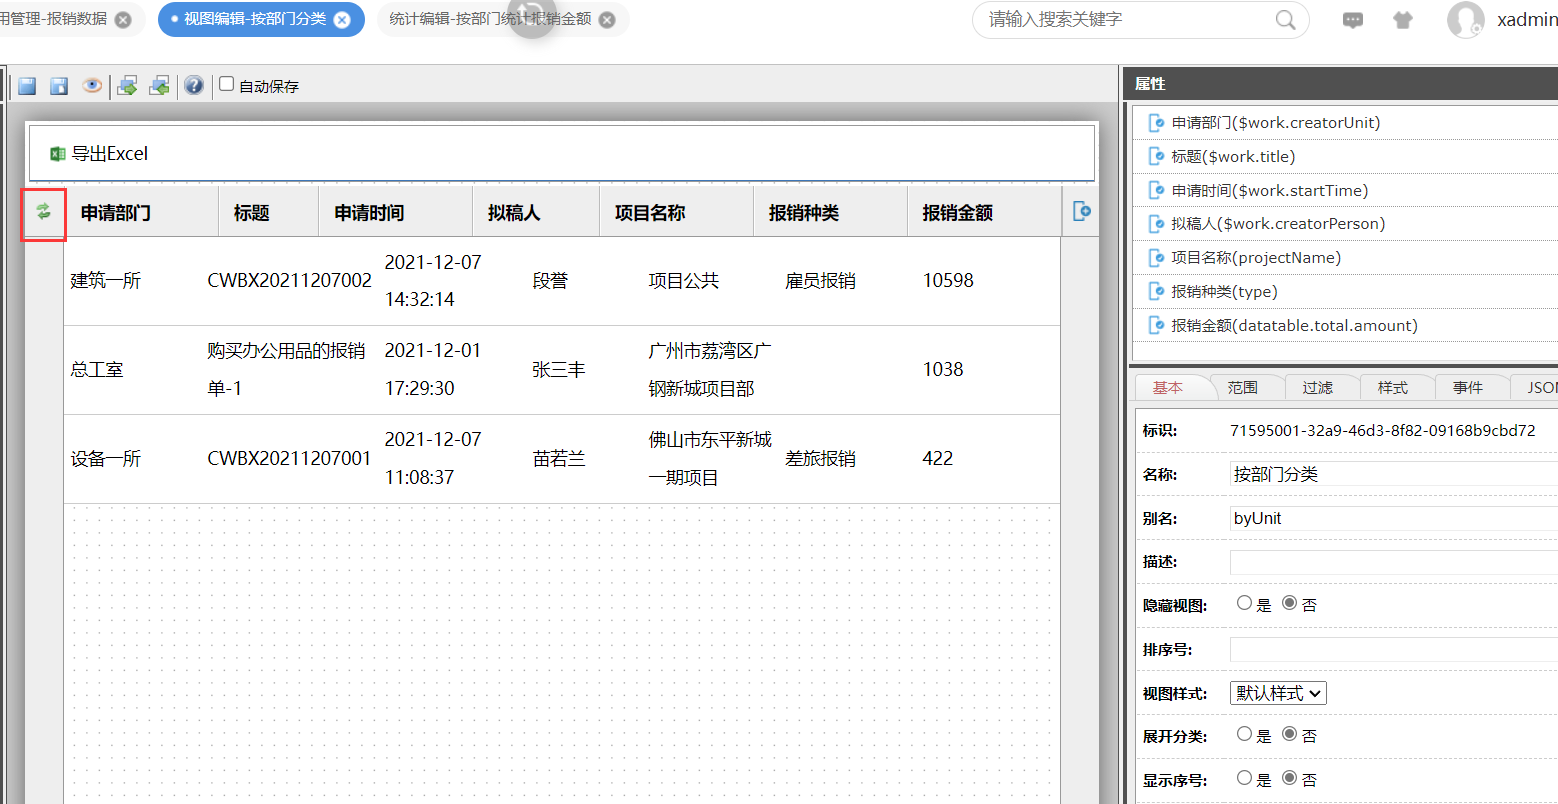1558x804 pixels.
Task: Save the view with the plain floppy icon
Action: coord(27,86)
